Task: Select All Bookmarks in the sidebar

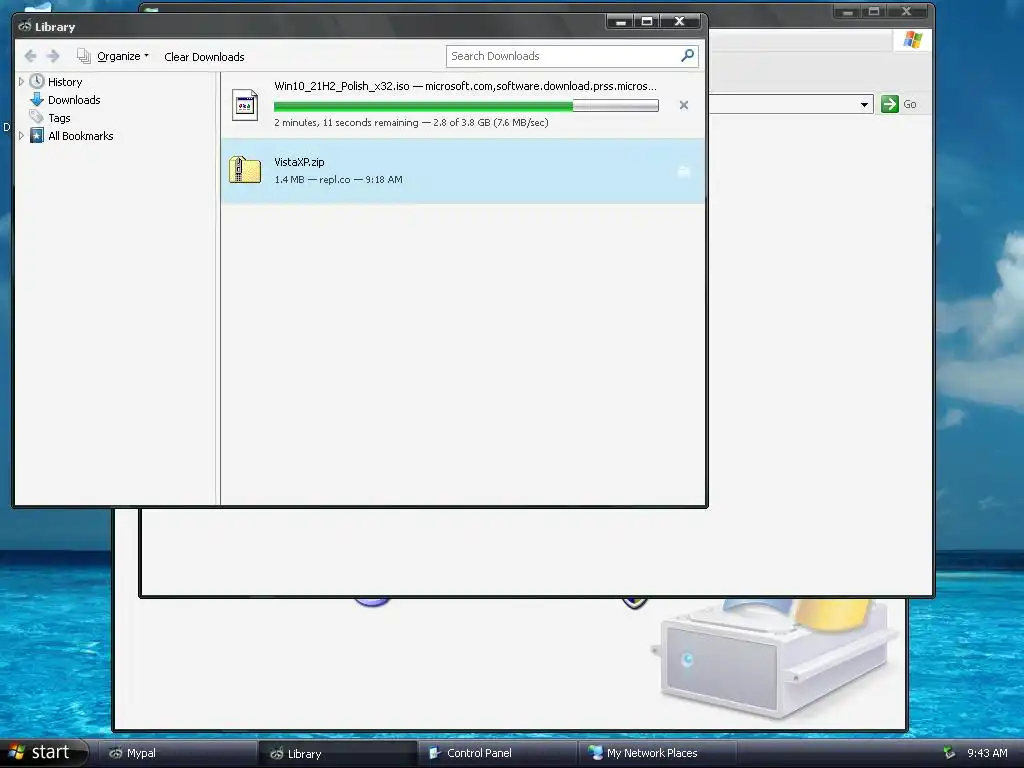Action: [x=80, y=136]
